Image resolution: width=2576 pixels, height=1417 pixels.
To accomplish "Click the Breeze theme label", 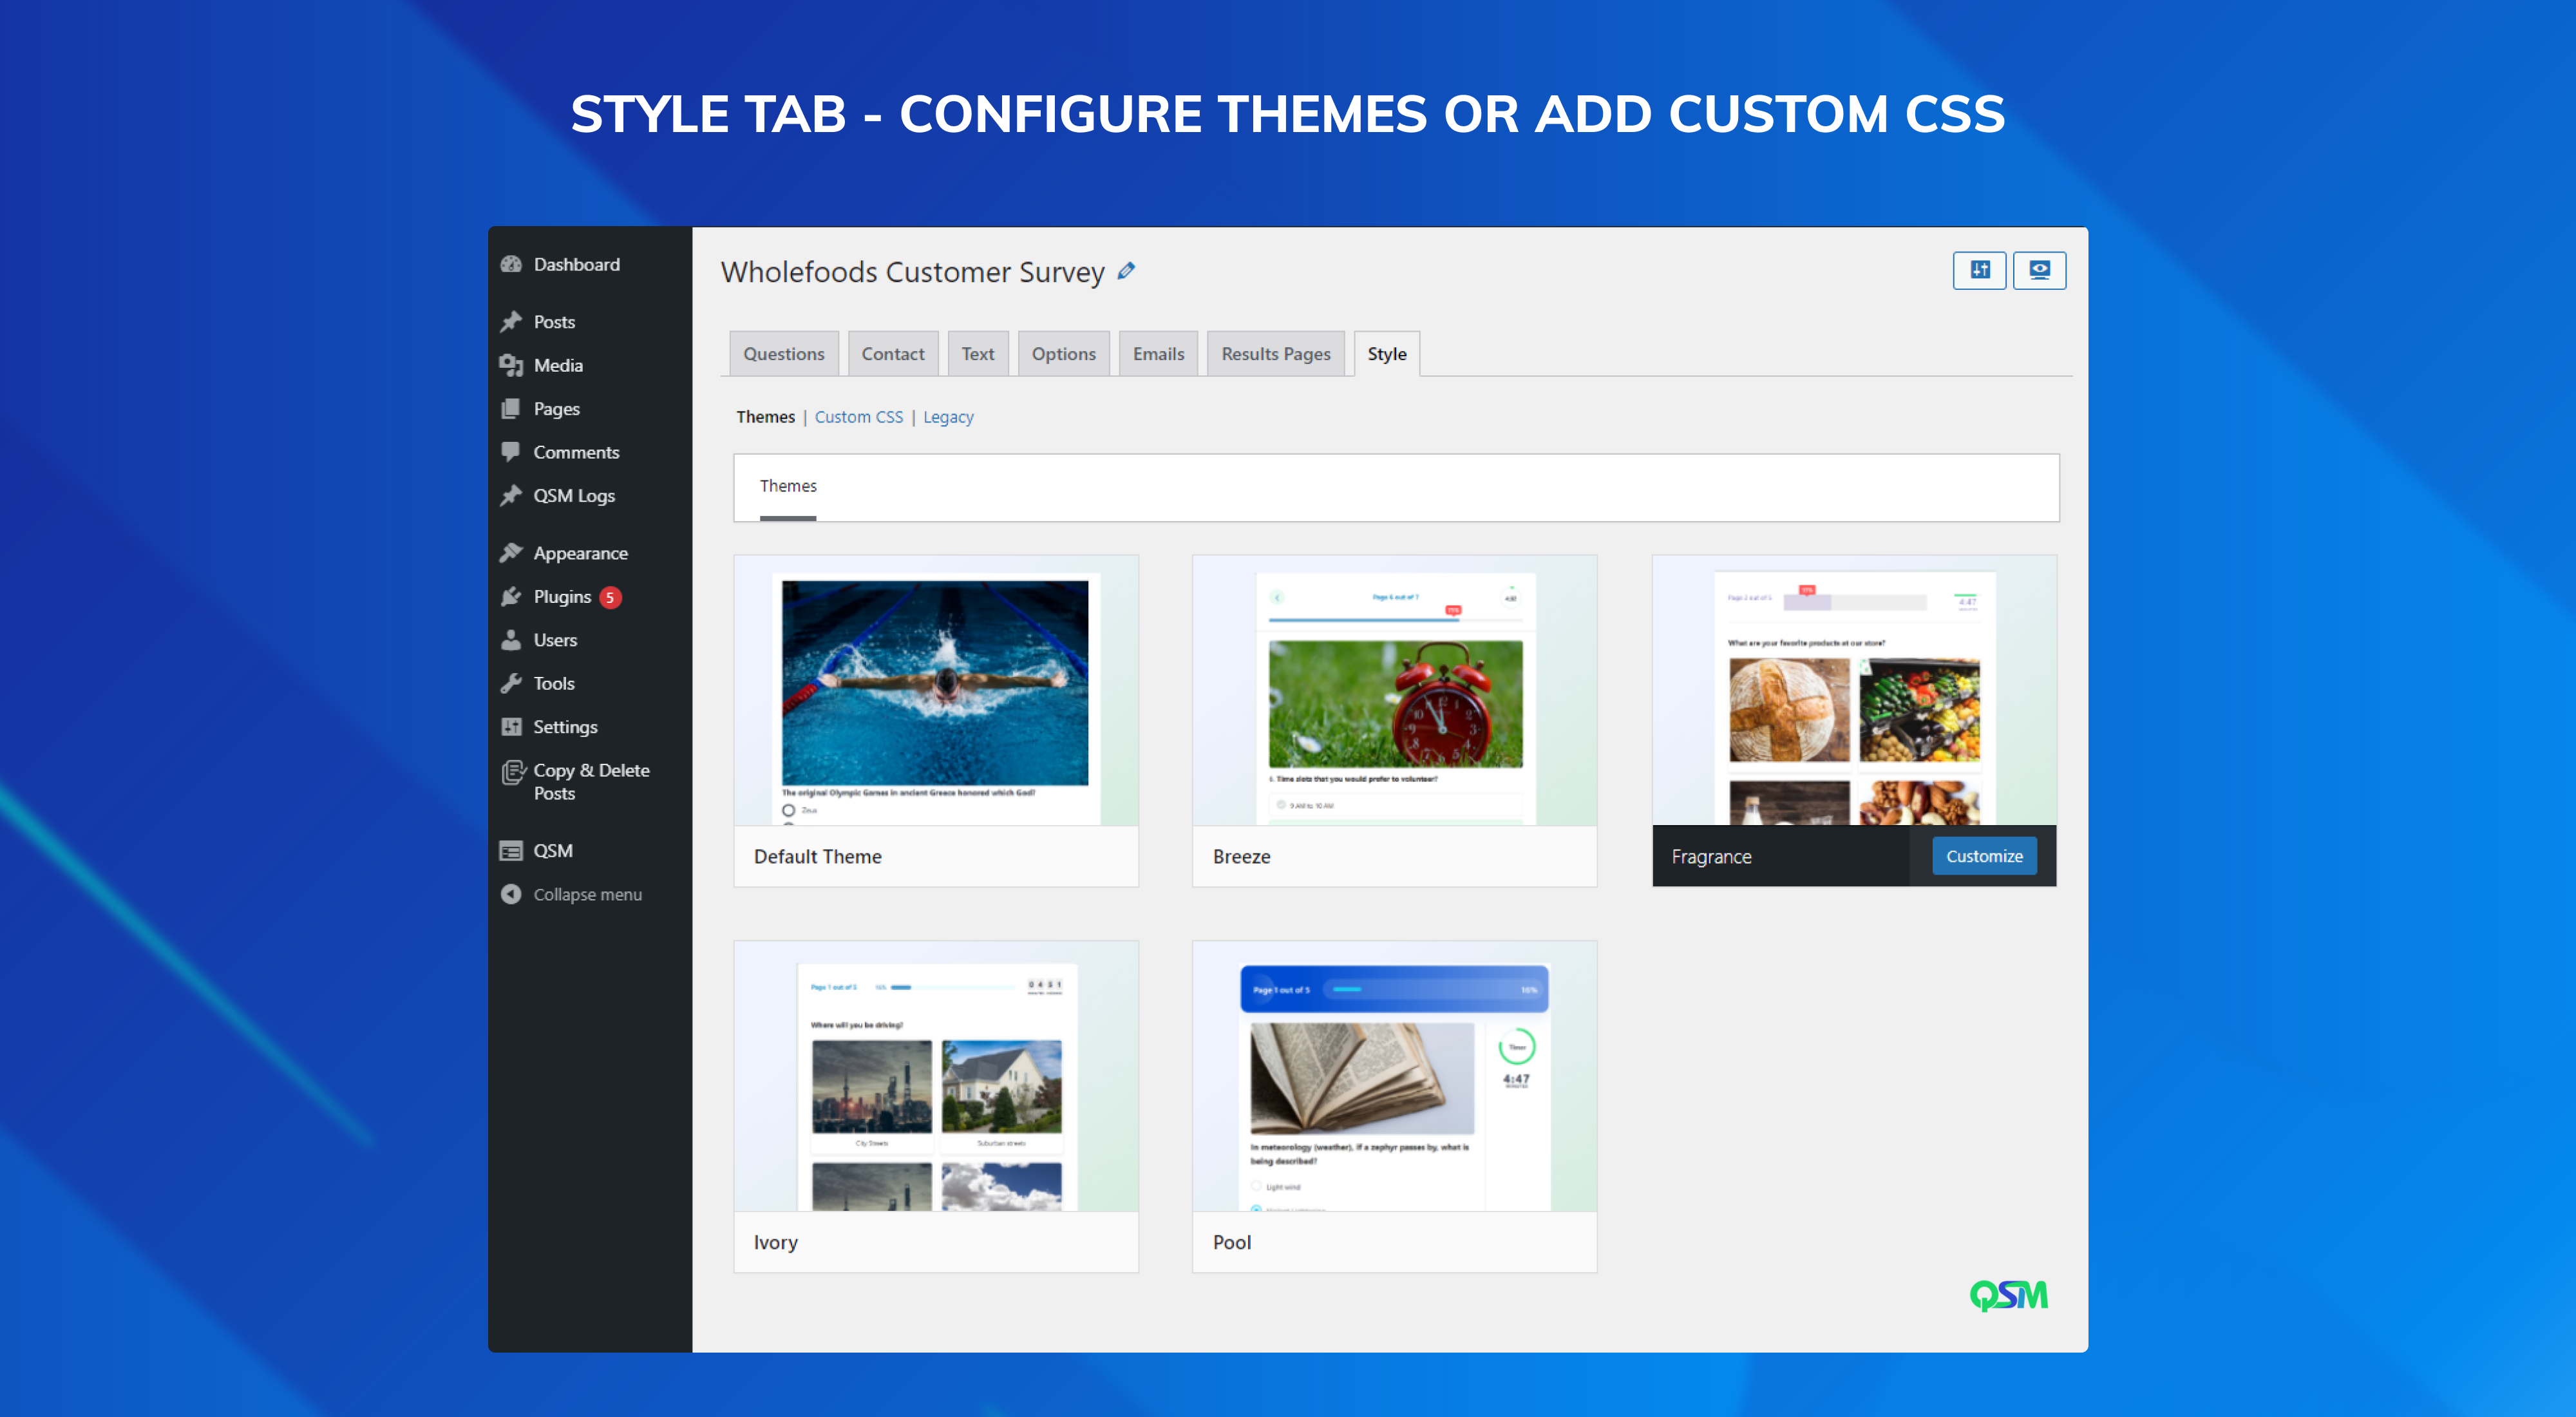I will coord(1242,857).
